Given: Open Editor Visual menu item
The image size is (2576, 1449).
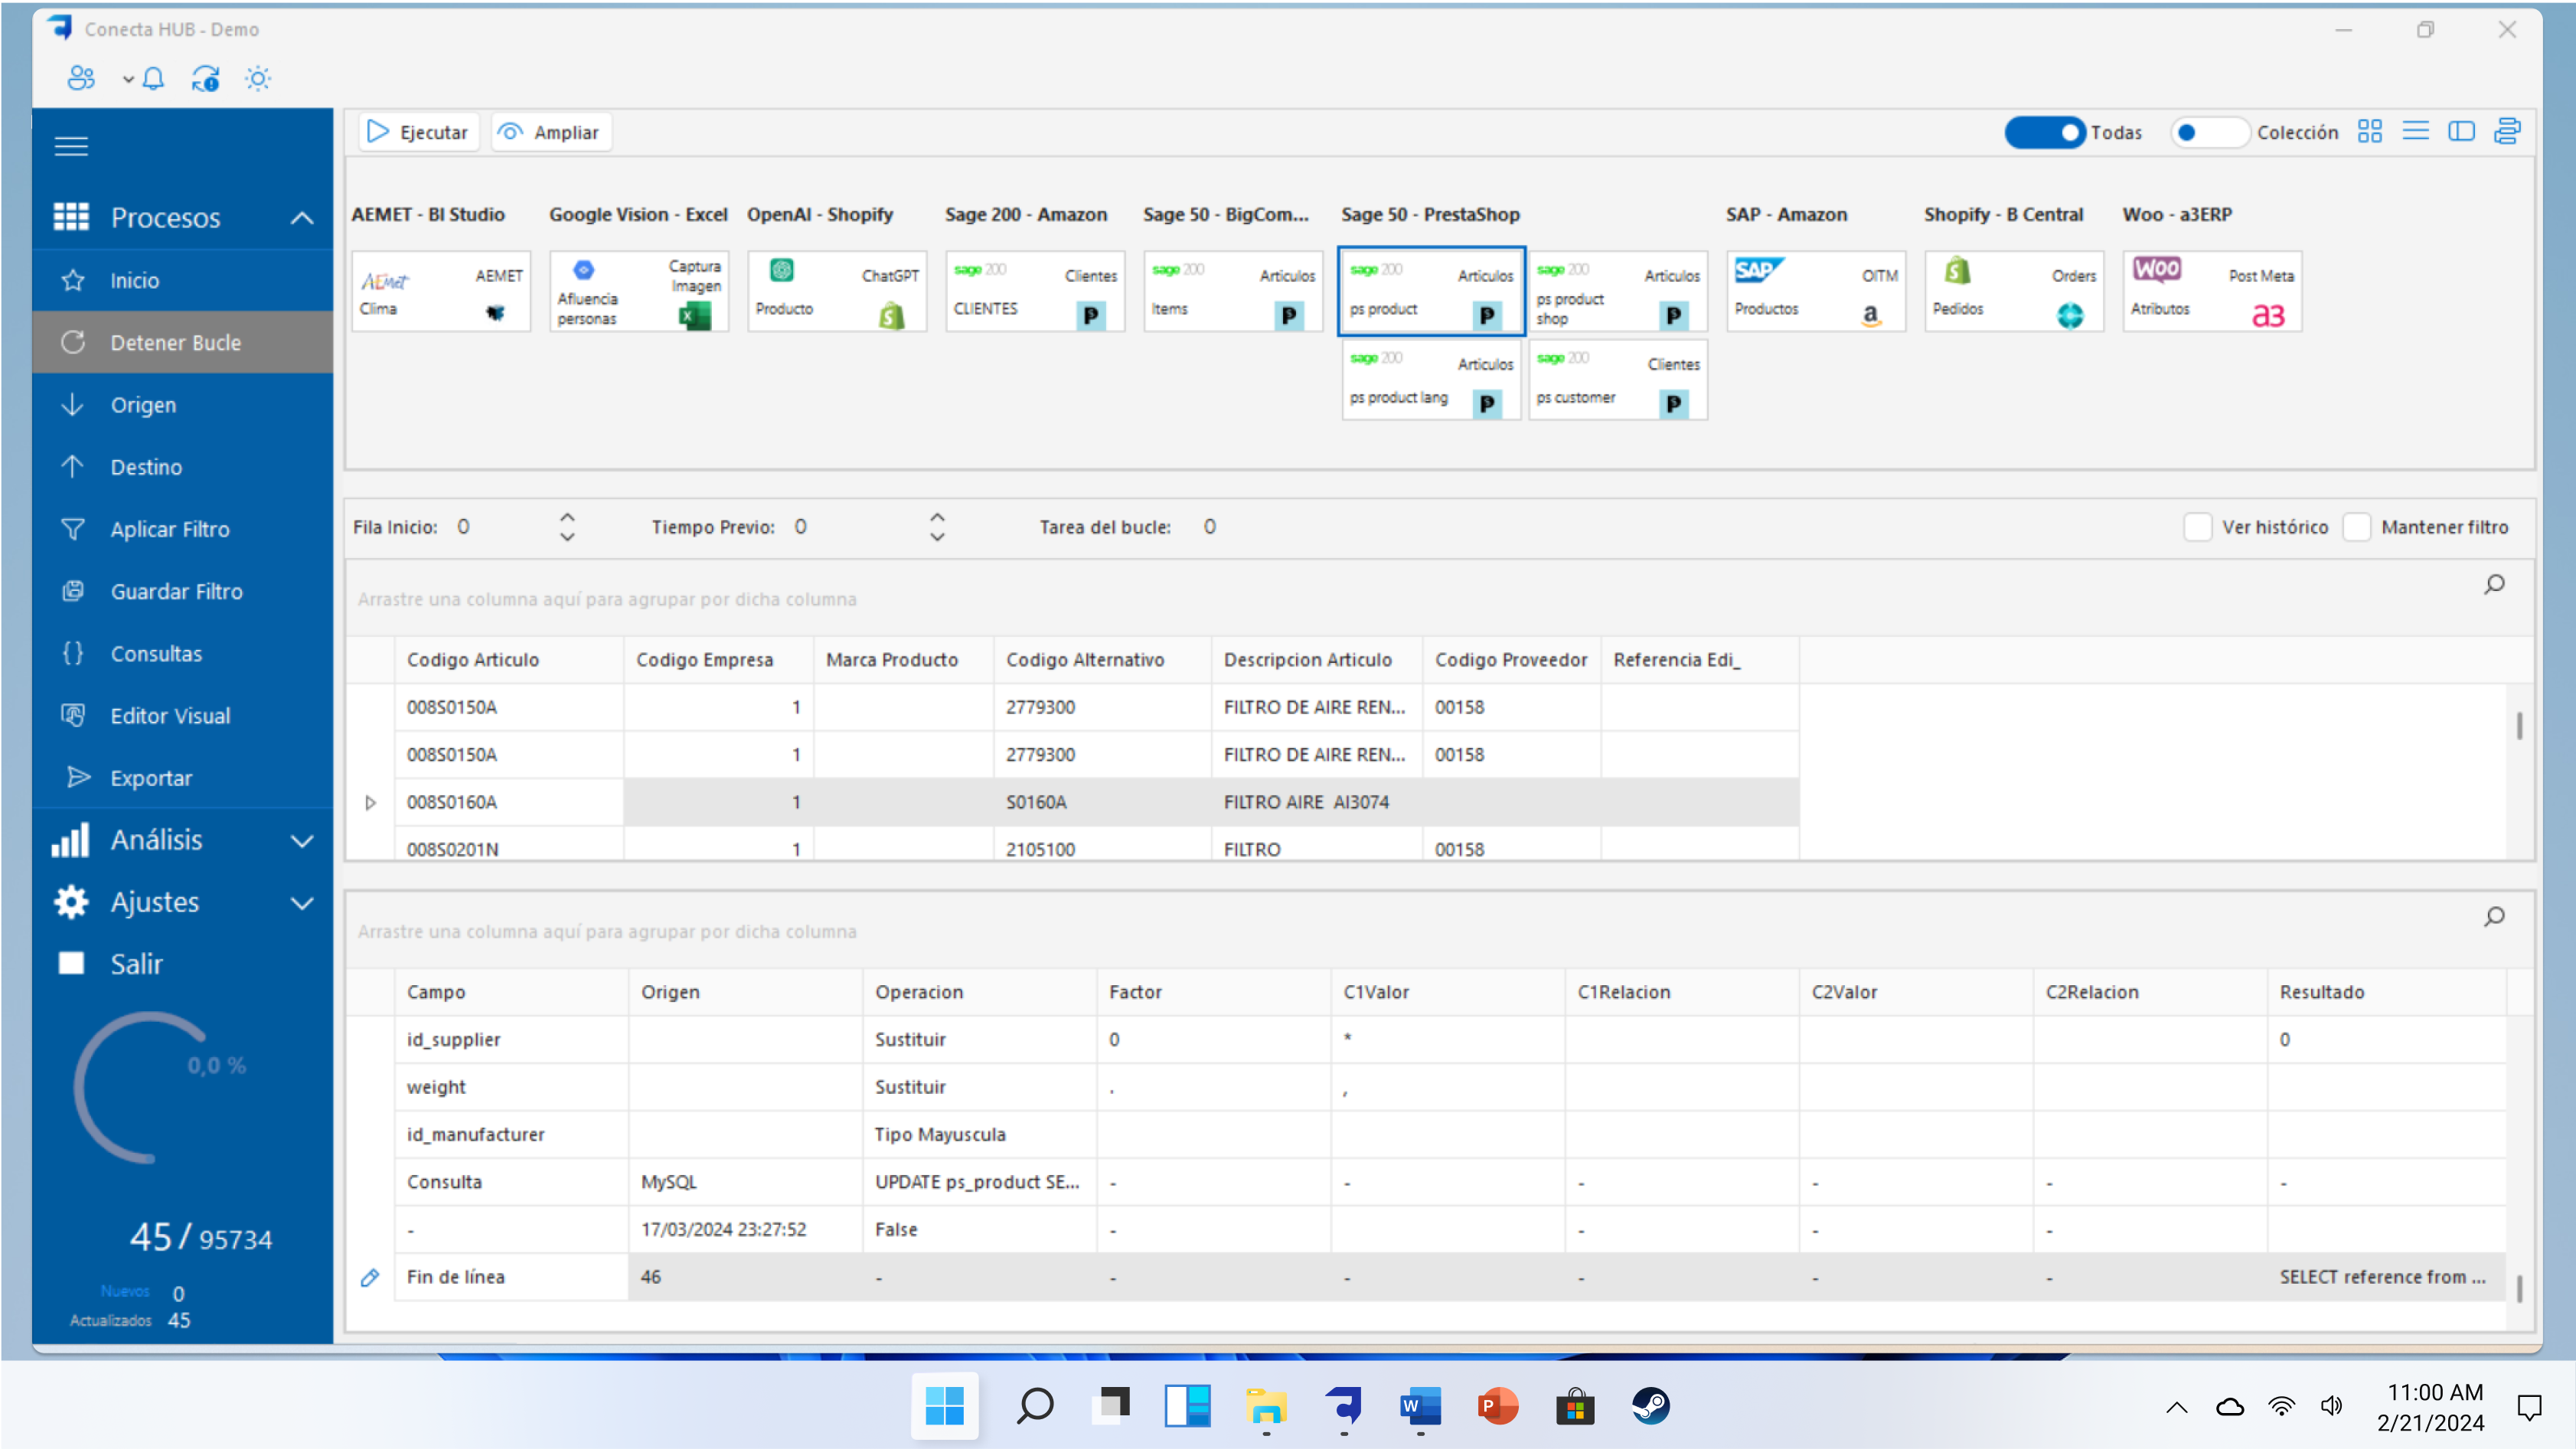Looking at the screenshot, I should click(x=170, y=716).
